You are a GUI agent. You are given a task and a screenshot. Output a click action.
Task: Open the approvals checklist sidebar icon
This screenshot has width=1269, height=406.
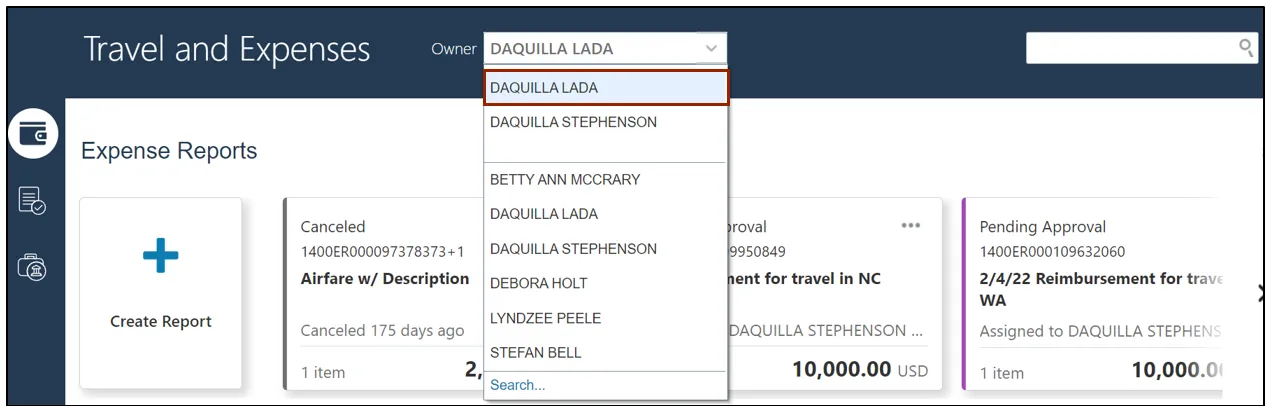(32, 201)
